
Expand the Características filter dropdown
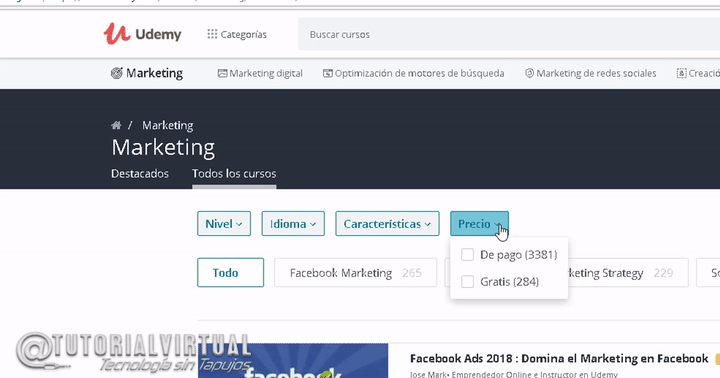coord(387,224)
